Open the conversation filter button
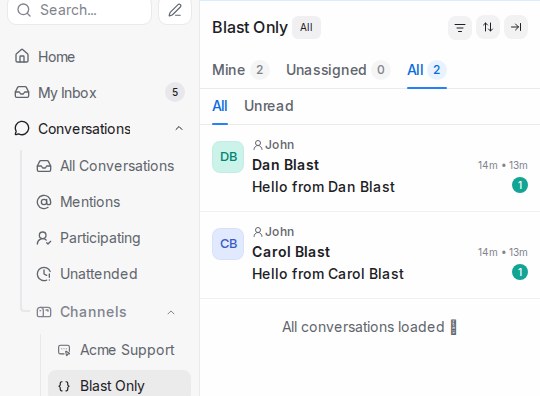540x396 pixels. (x=460, y=27)
